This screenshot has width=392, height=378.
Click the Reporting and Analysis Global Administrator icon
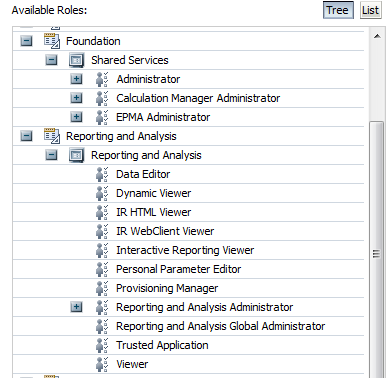[x=102, y=326]
